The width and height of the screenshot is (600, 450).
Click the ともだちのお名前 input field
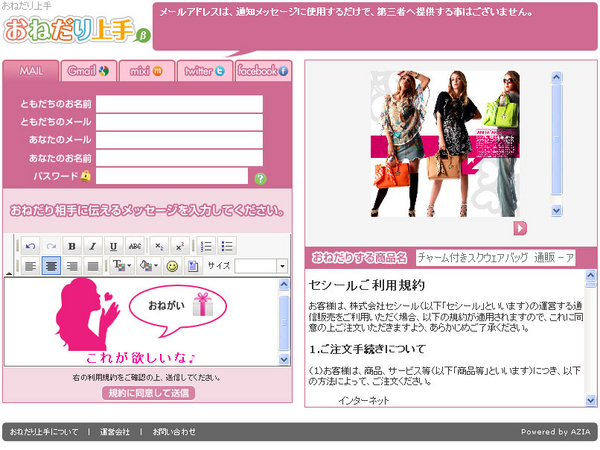tap(179, 104)
